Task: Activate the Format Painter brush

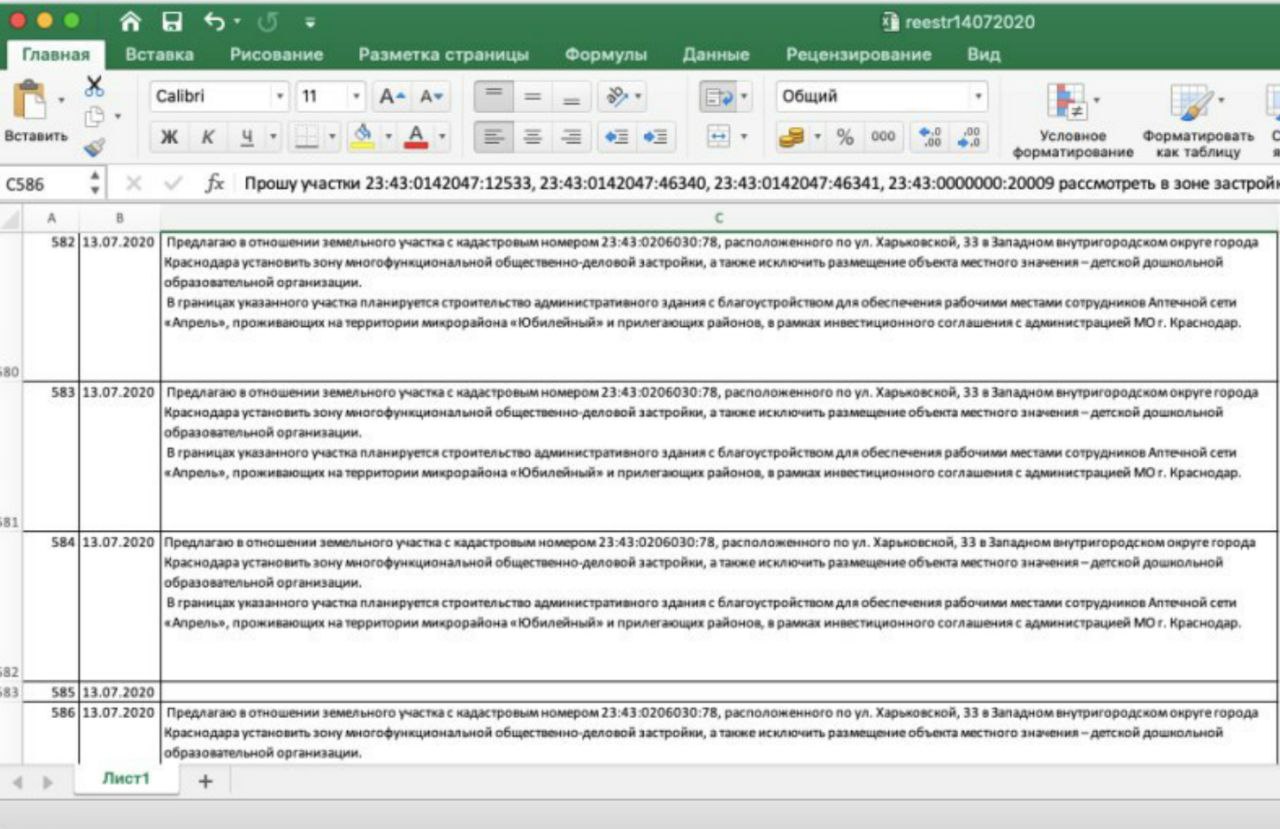Action: (x=95, y=148)
